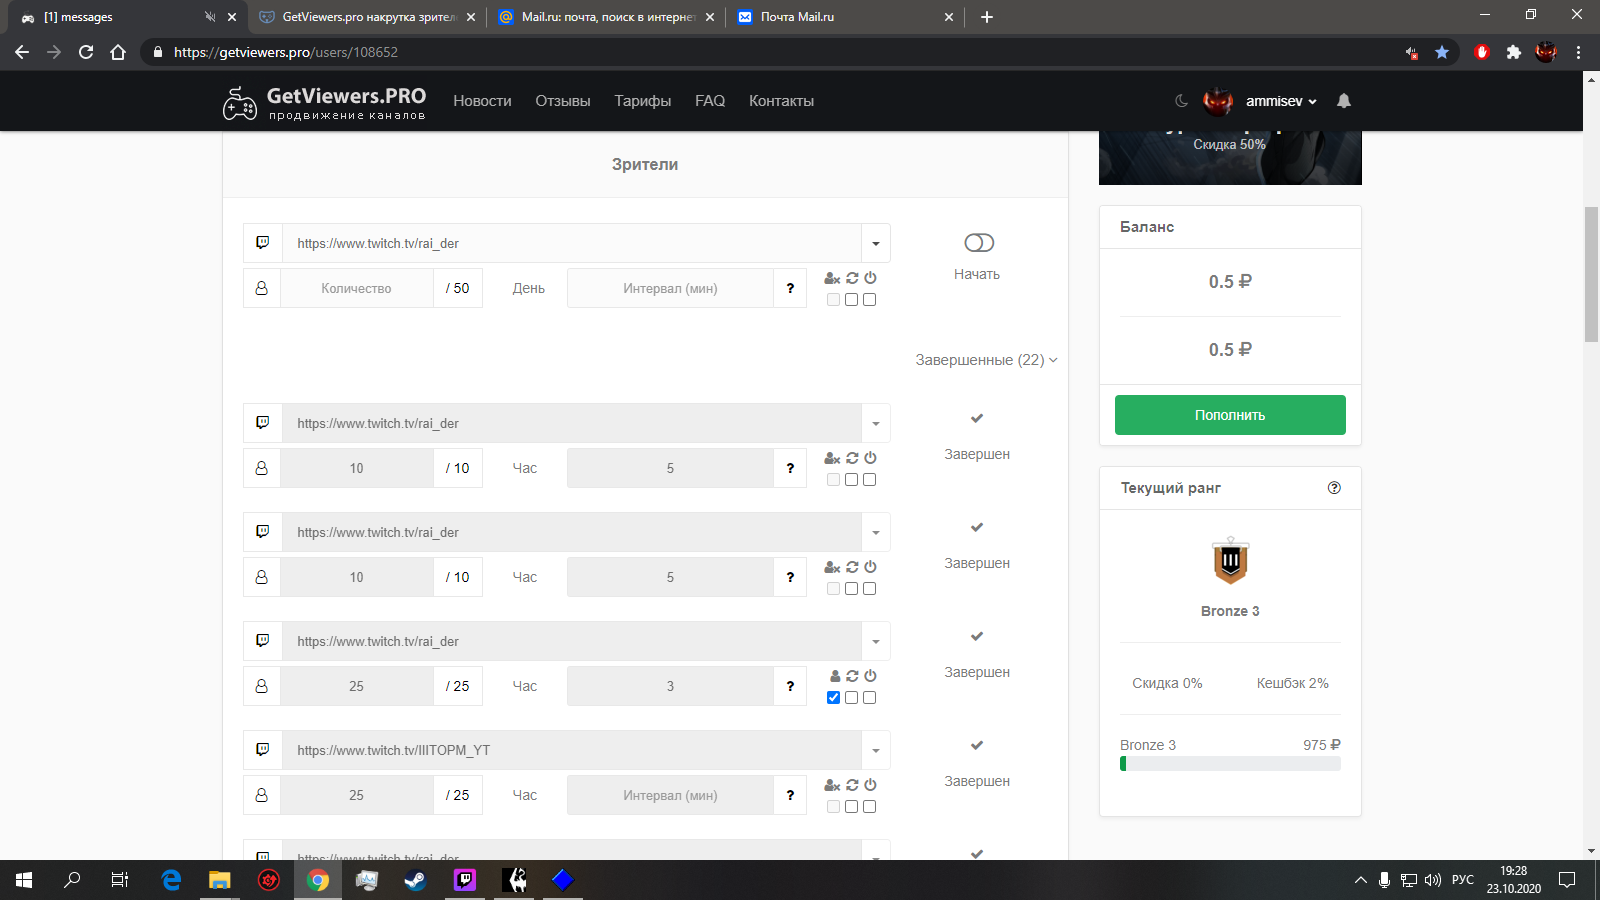
Task: Click the page vertical scrollbar
Action: (1591, 275)
